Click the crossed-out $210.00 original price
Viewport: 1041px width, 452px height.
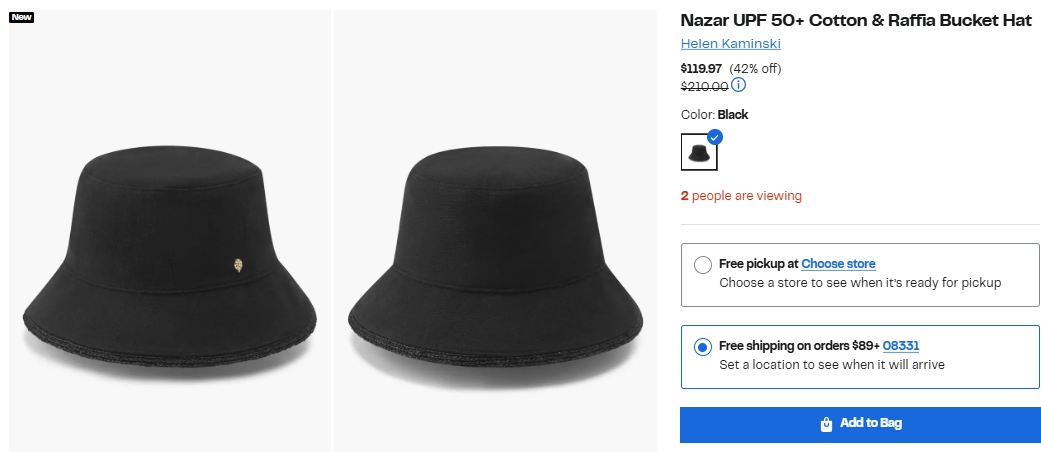click(x=704, y=86)
